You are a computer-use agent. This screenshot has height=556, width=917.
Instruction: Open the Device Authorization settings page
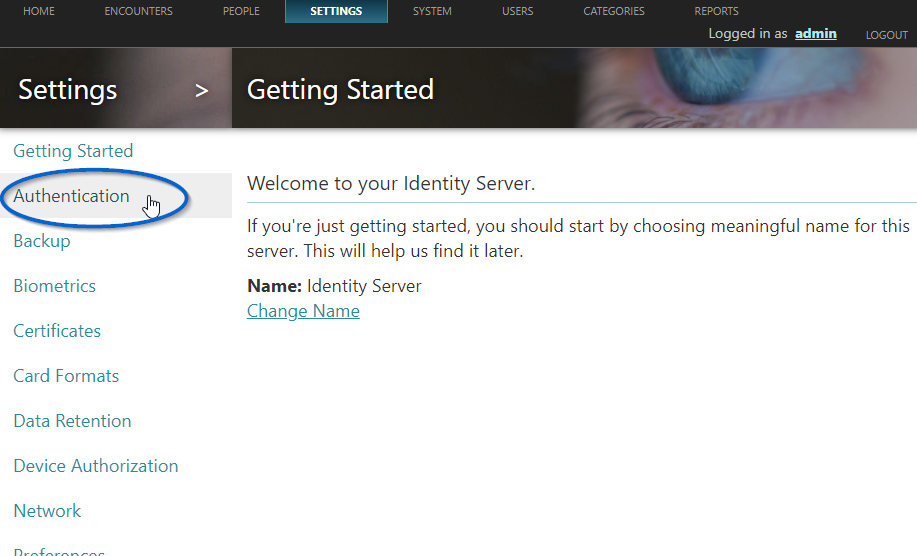tap(96, 466)
